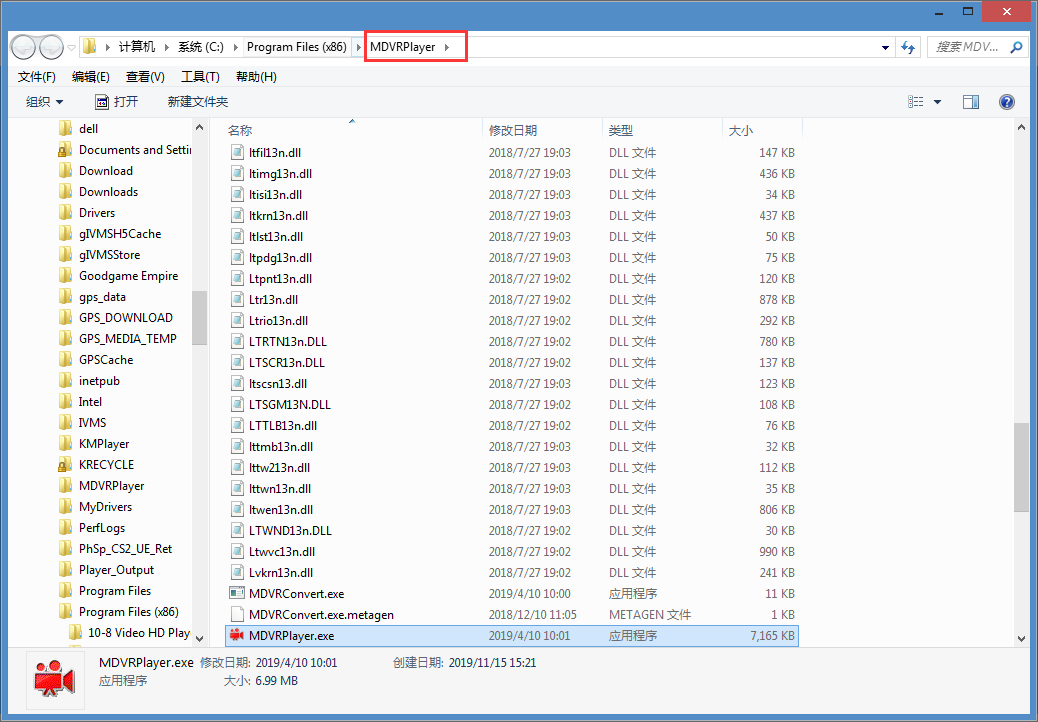Select the MDVRConvert.exe file icon
Screen dimensions: 1038x722
coord(236,593)
